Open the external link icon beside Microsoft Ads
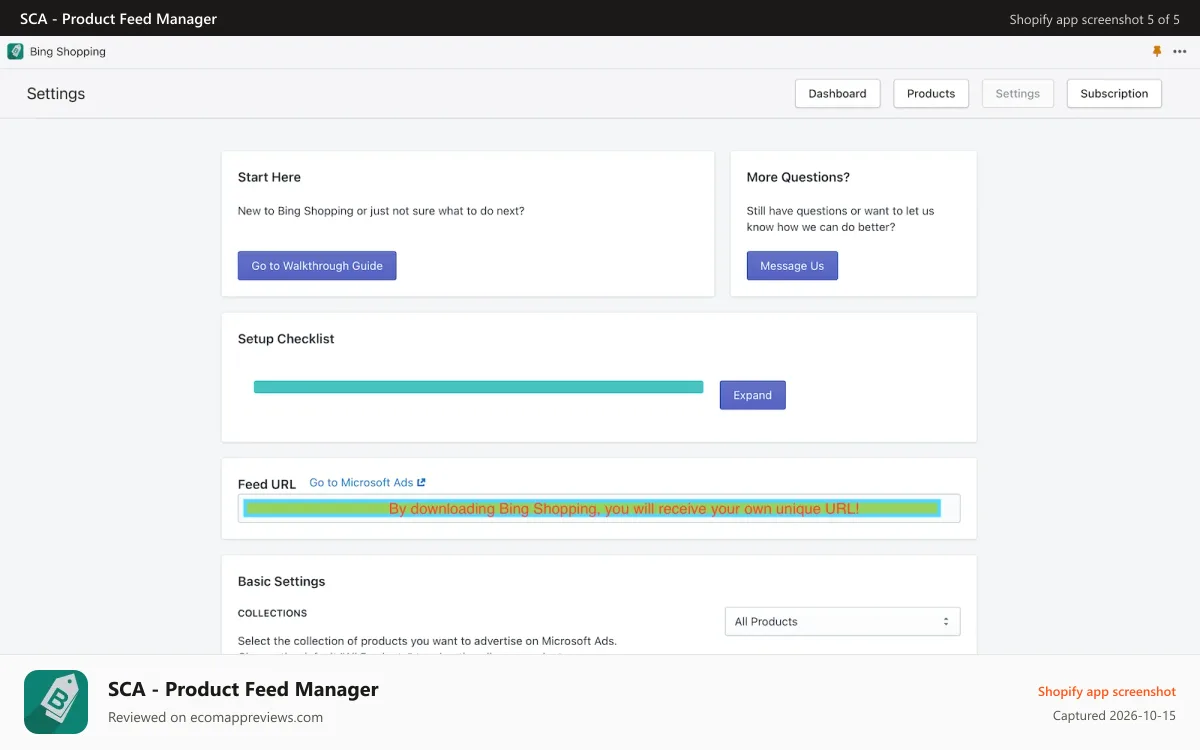This screenshot has width=1200, height=750. pyautogui.click(x=421, y=482)
